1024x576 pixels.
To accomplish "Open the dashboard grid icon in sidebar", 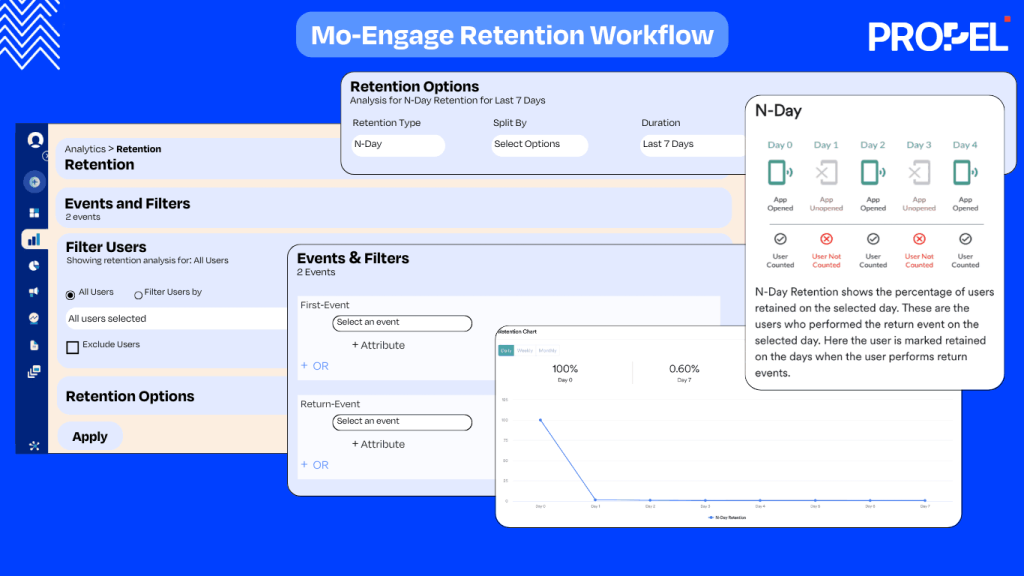I will point(34,213).
